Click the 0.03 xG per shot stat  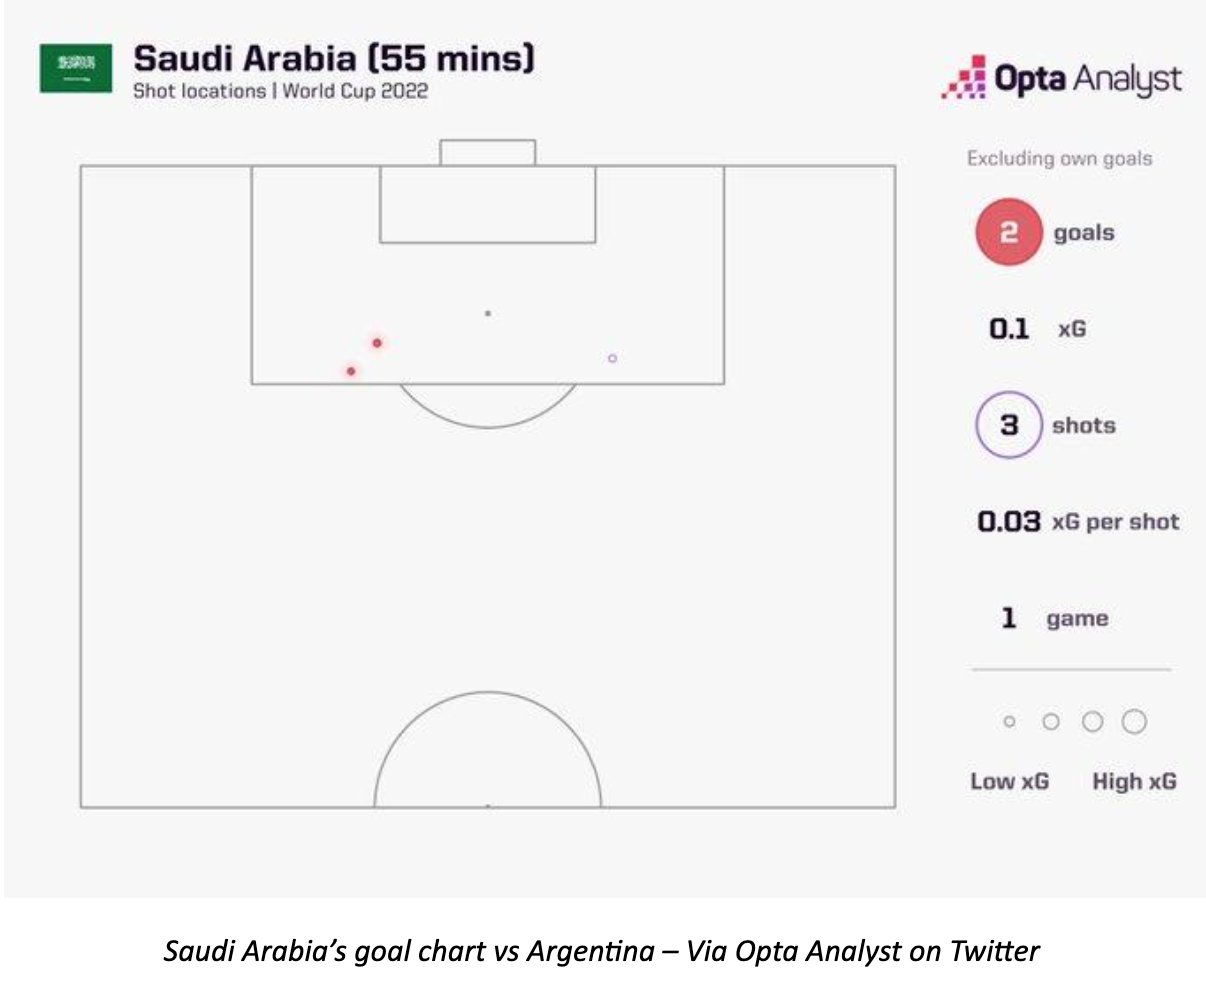[x=1078, y=522]
